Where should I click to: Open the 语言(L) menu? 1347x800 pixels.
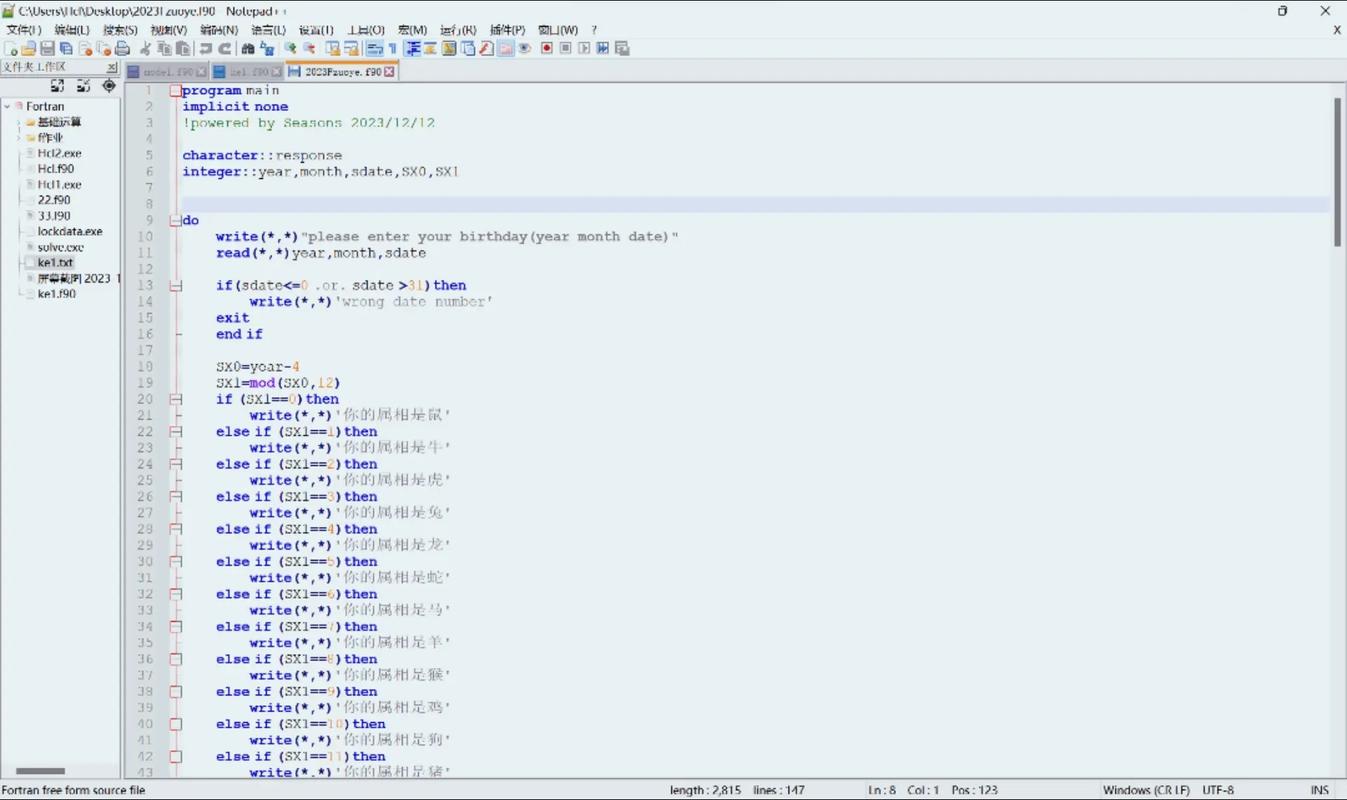pos(268,30)
